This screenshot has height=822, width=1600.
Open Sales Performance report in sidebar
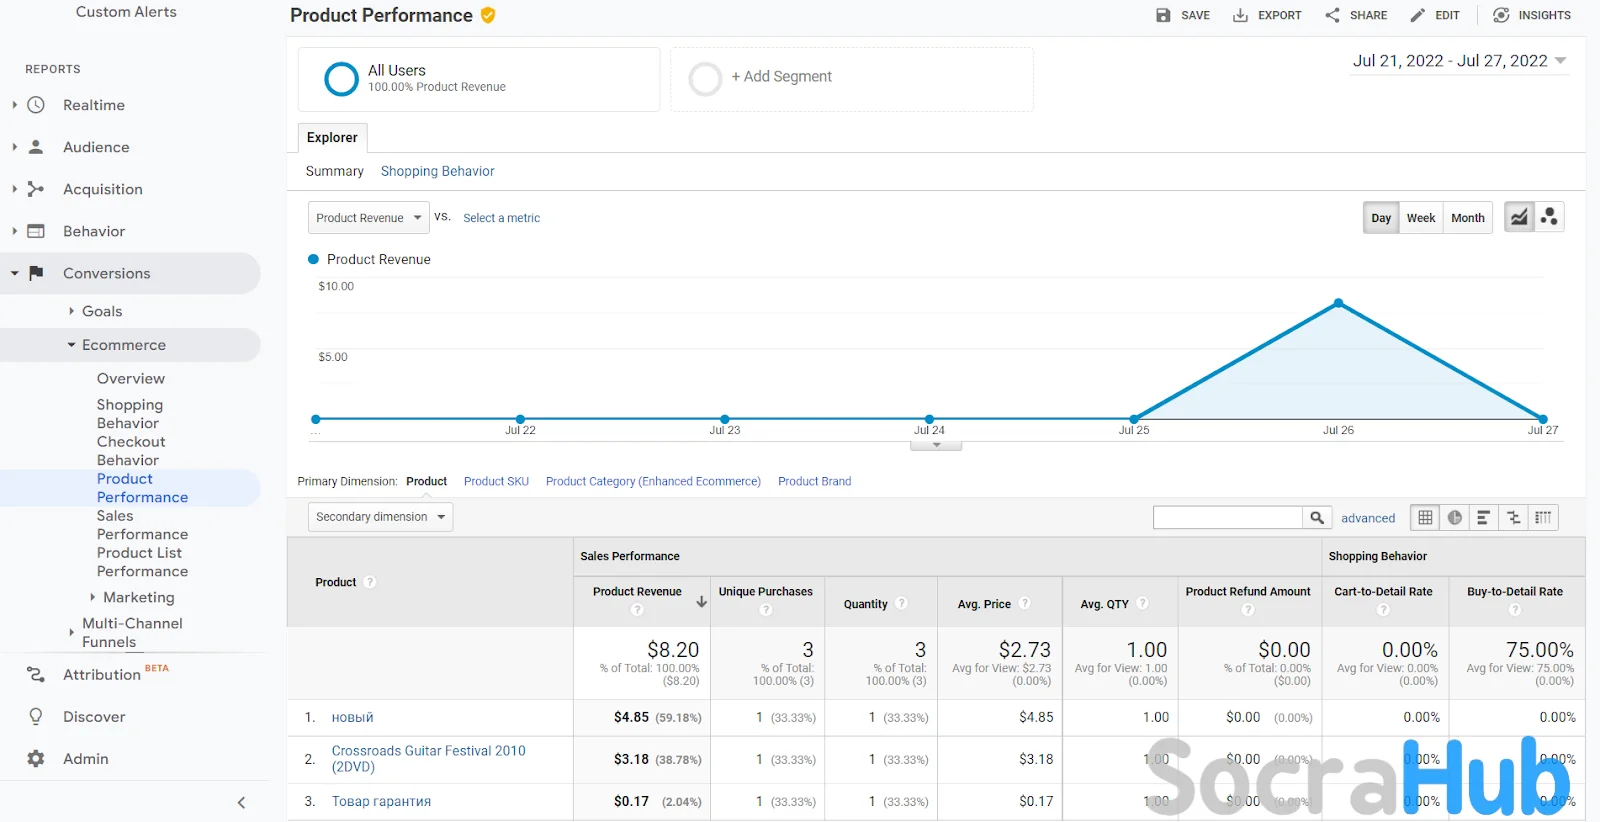point(142,525)
